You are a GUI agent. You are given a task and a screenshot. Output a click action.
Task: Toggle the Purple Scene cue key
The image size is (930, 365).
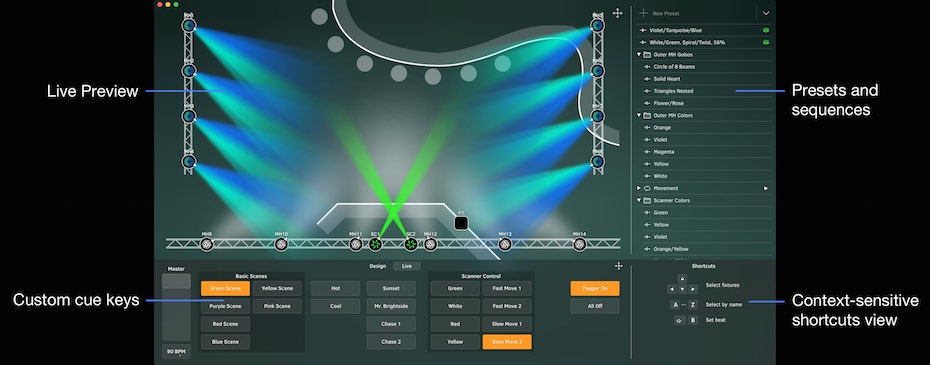pos(225,306)
